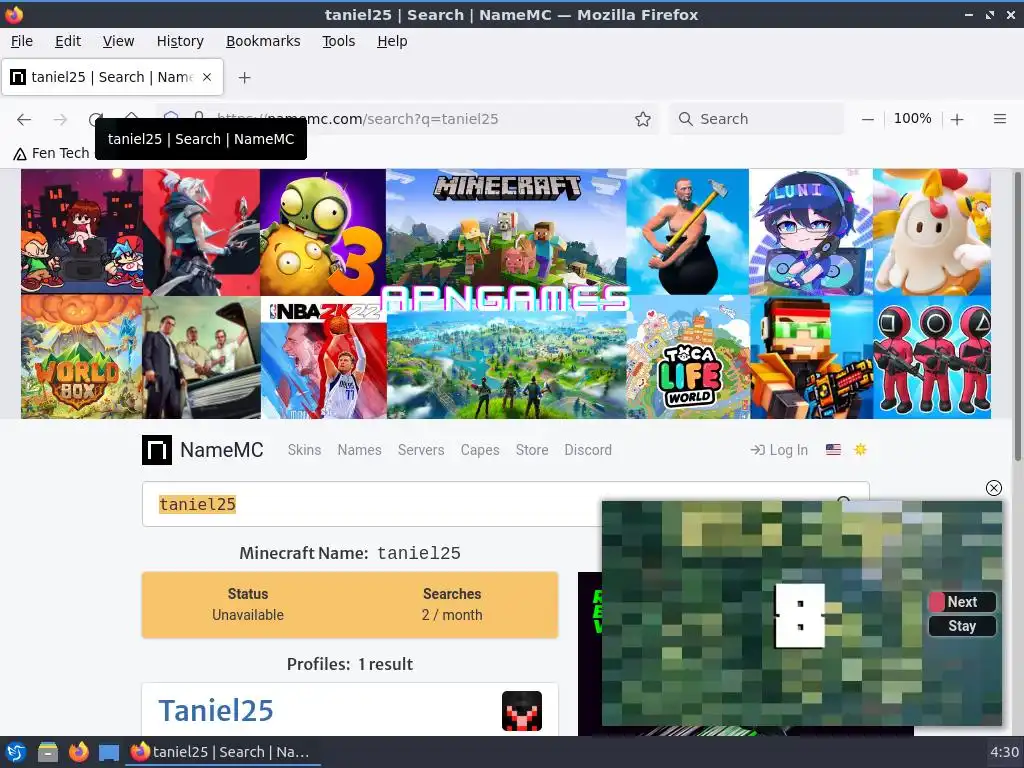
Task: Click Log In
Action: click(x=779, y=450)
